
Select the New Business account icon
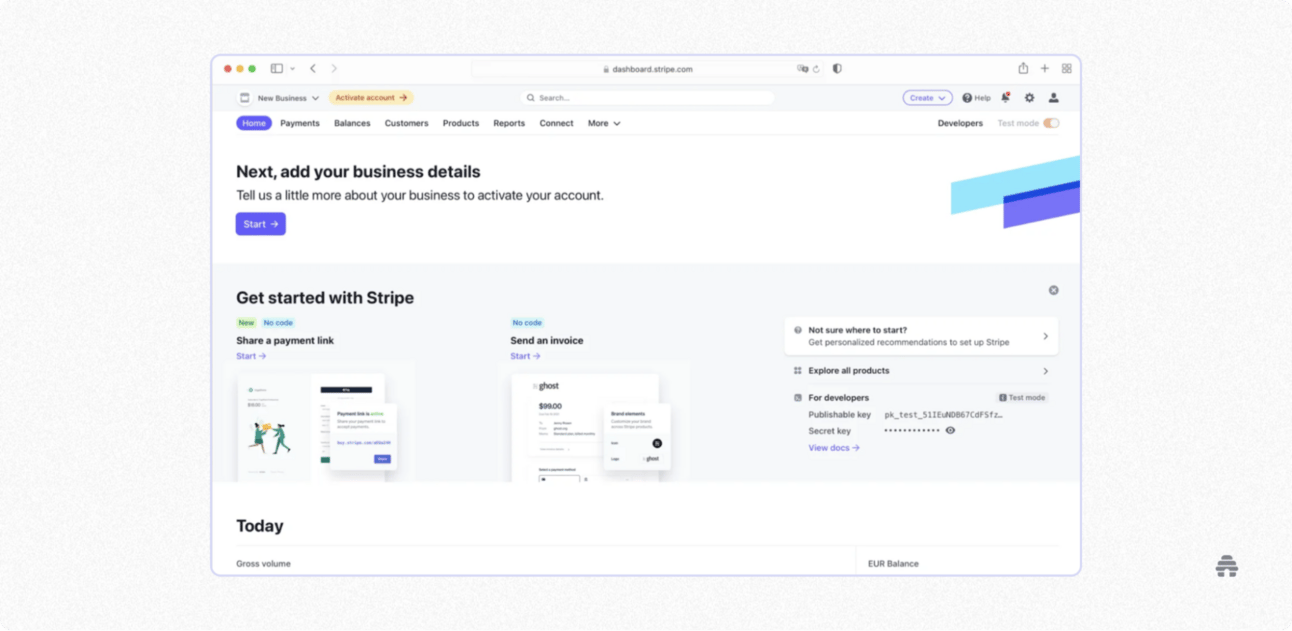click(244, 98)
